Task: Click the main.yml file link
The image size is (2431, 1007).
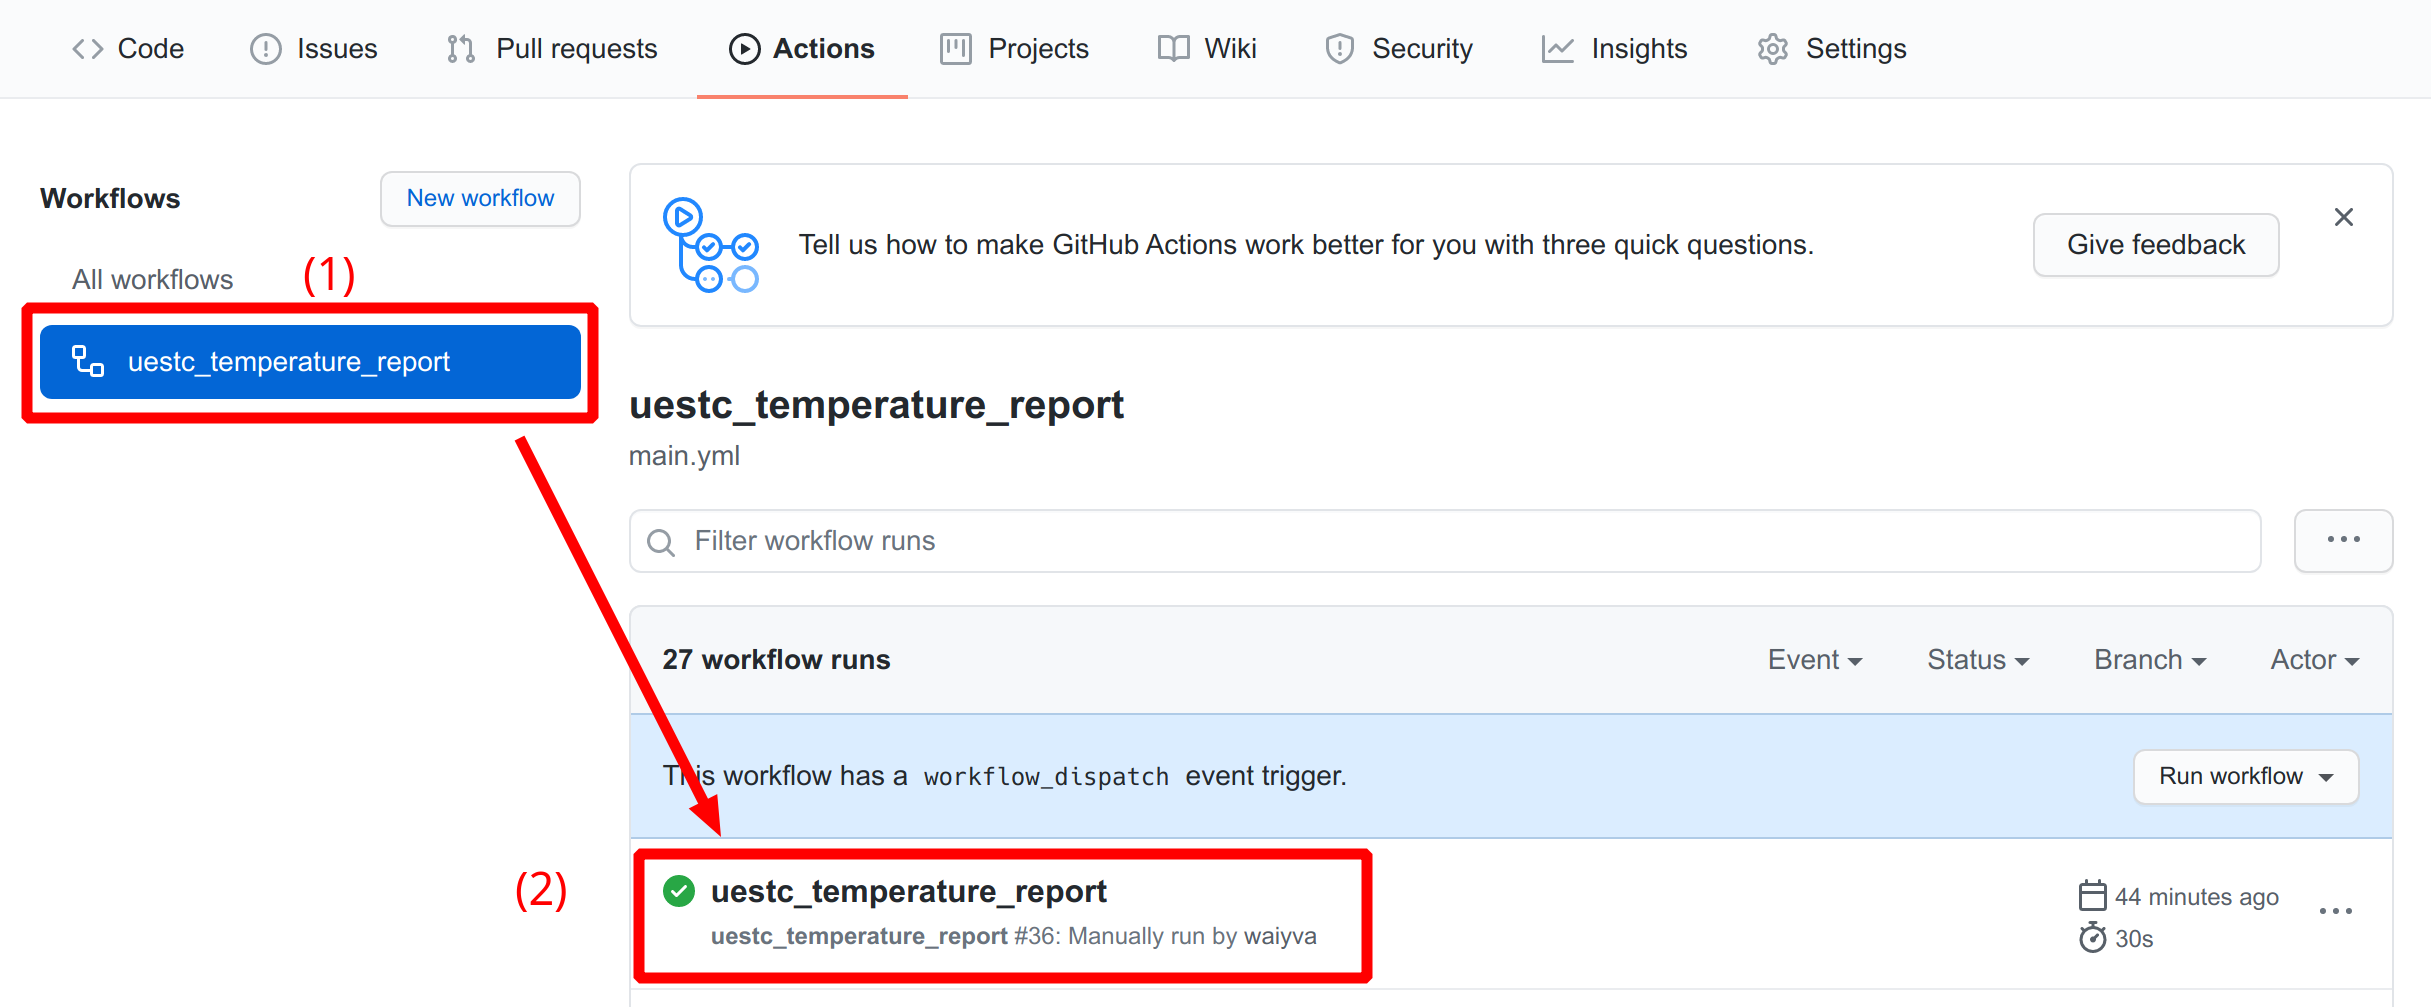Action: (684, 455)
